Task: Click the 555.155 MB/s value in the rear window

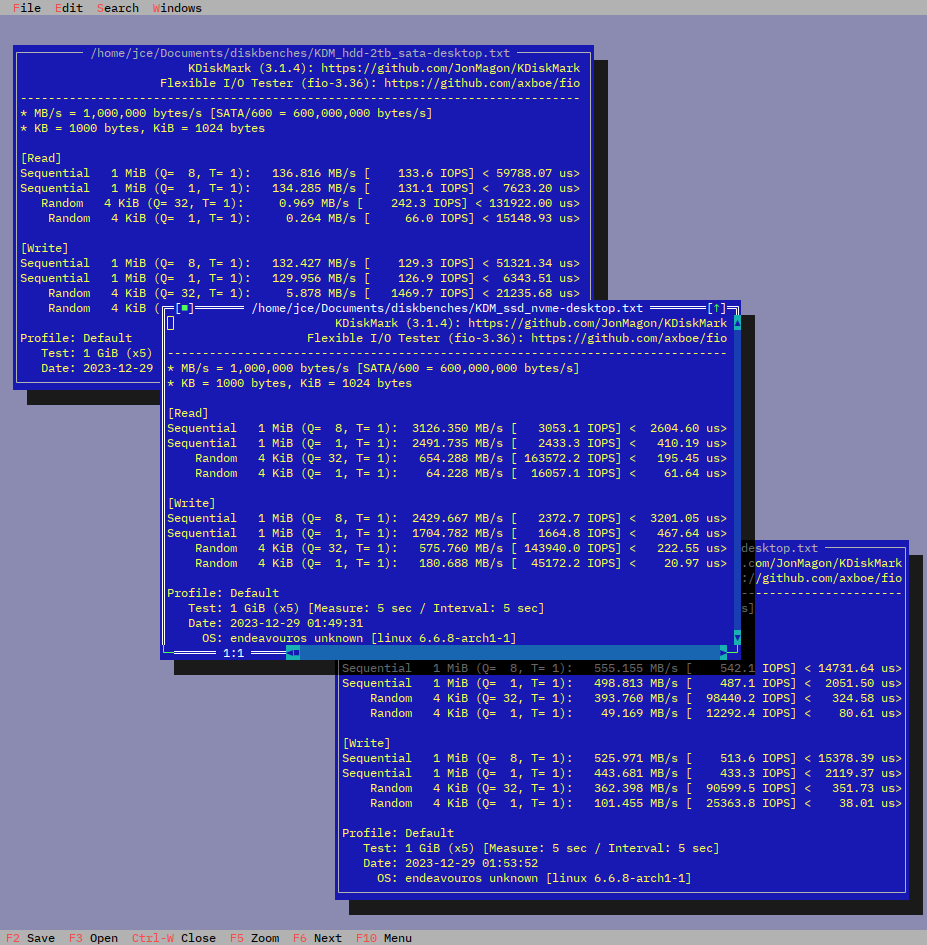Action: click(x=636, y=668)
